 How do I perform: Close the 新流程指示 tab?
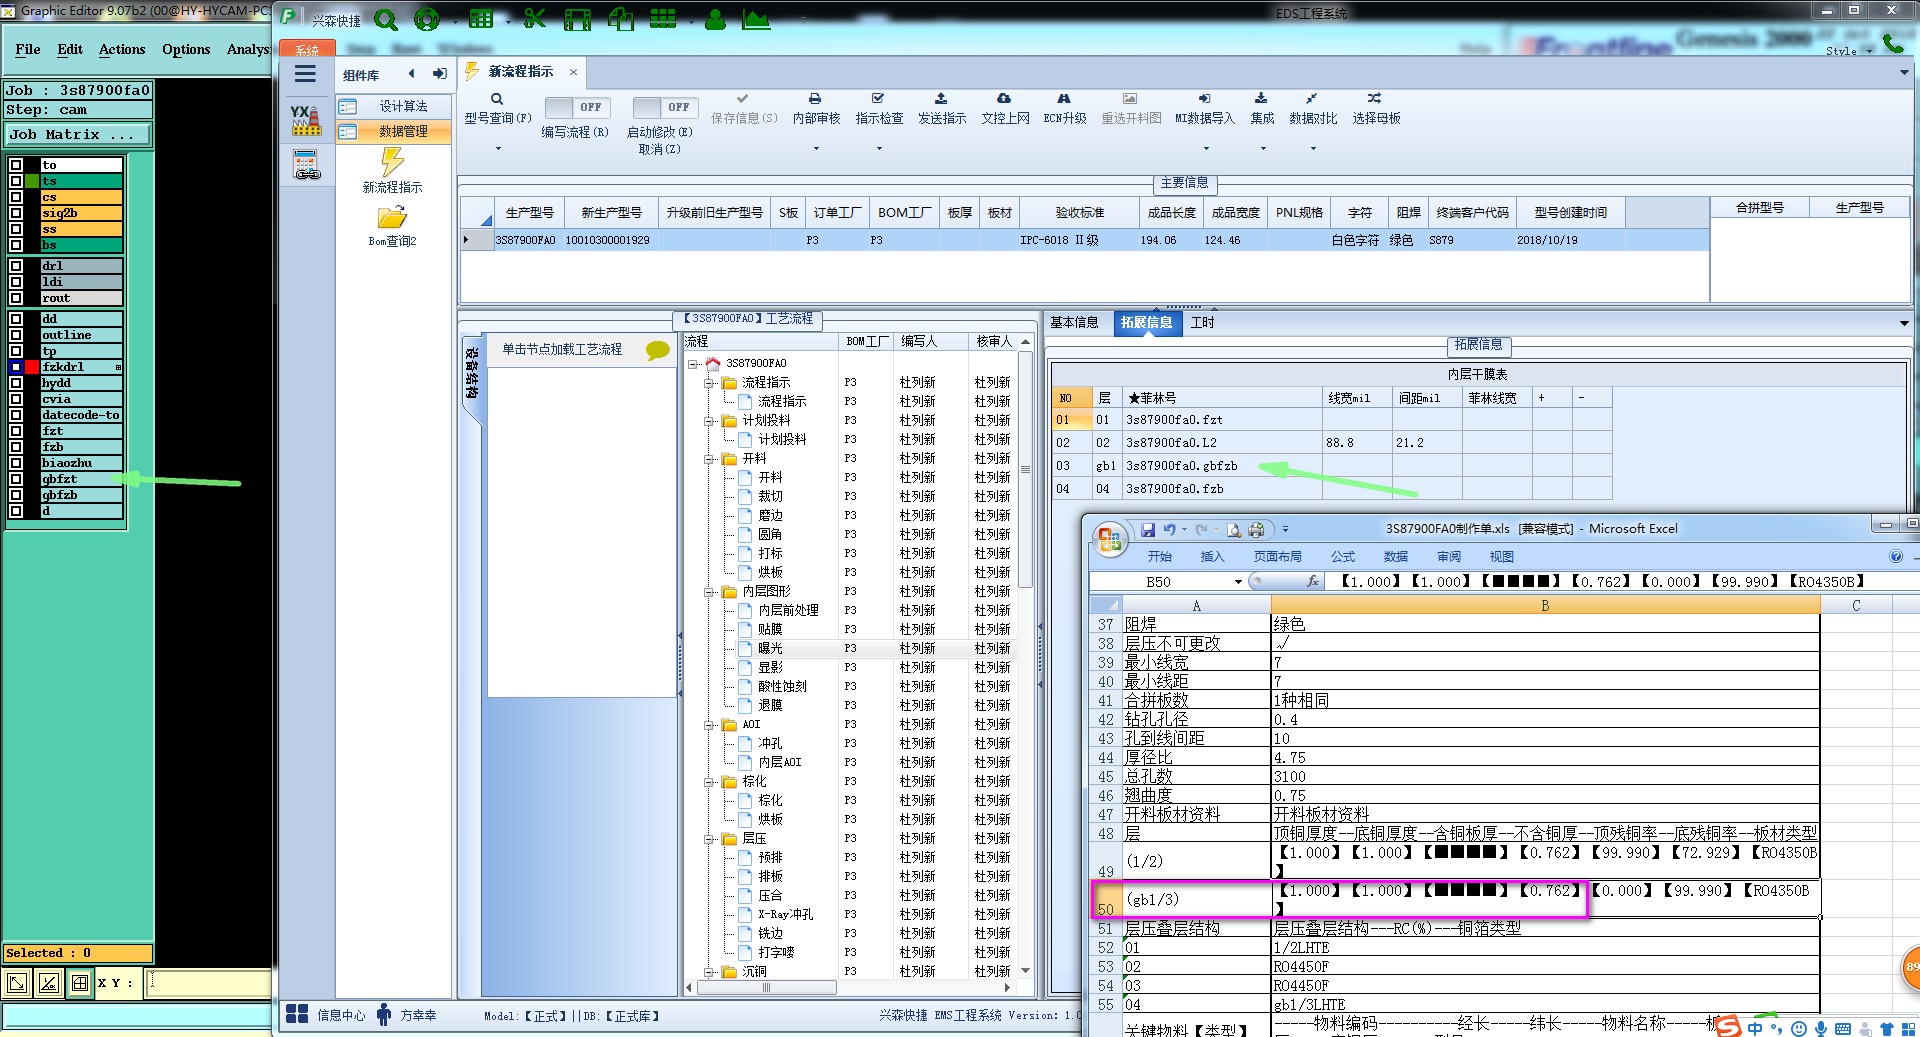click(x=573, y=72)
